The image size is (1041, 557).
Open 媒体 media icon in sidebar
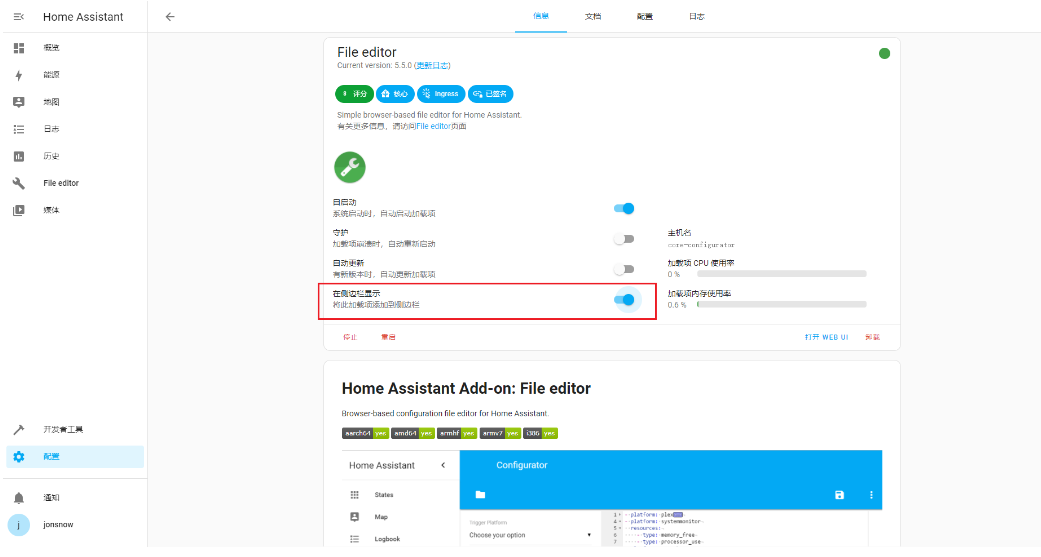(x=19, y=210)
